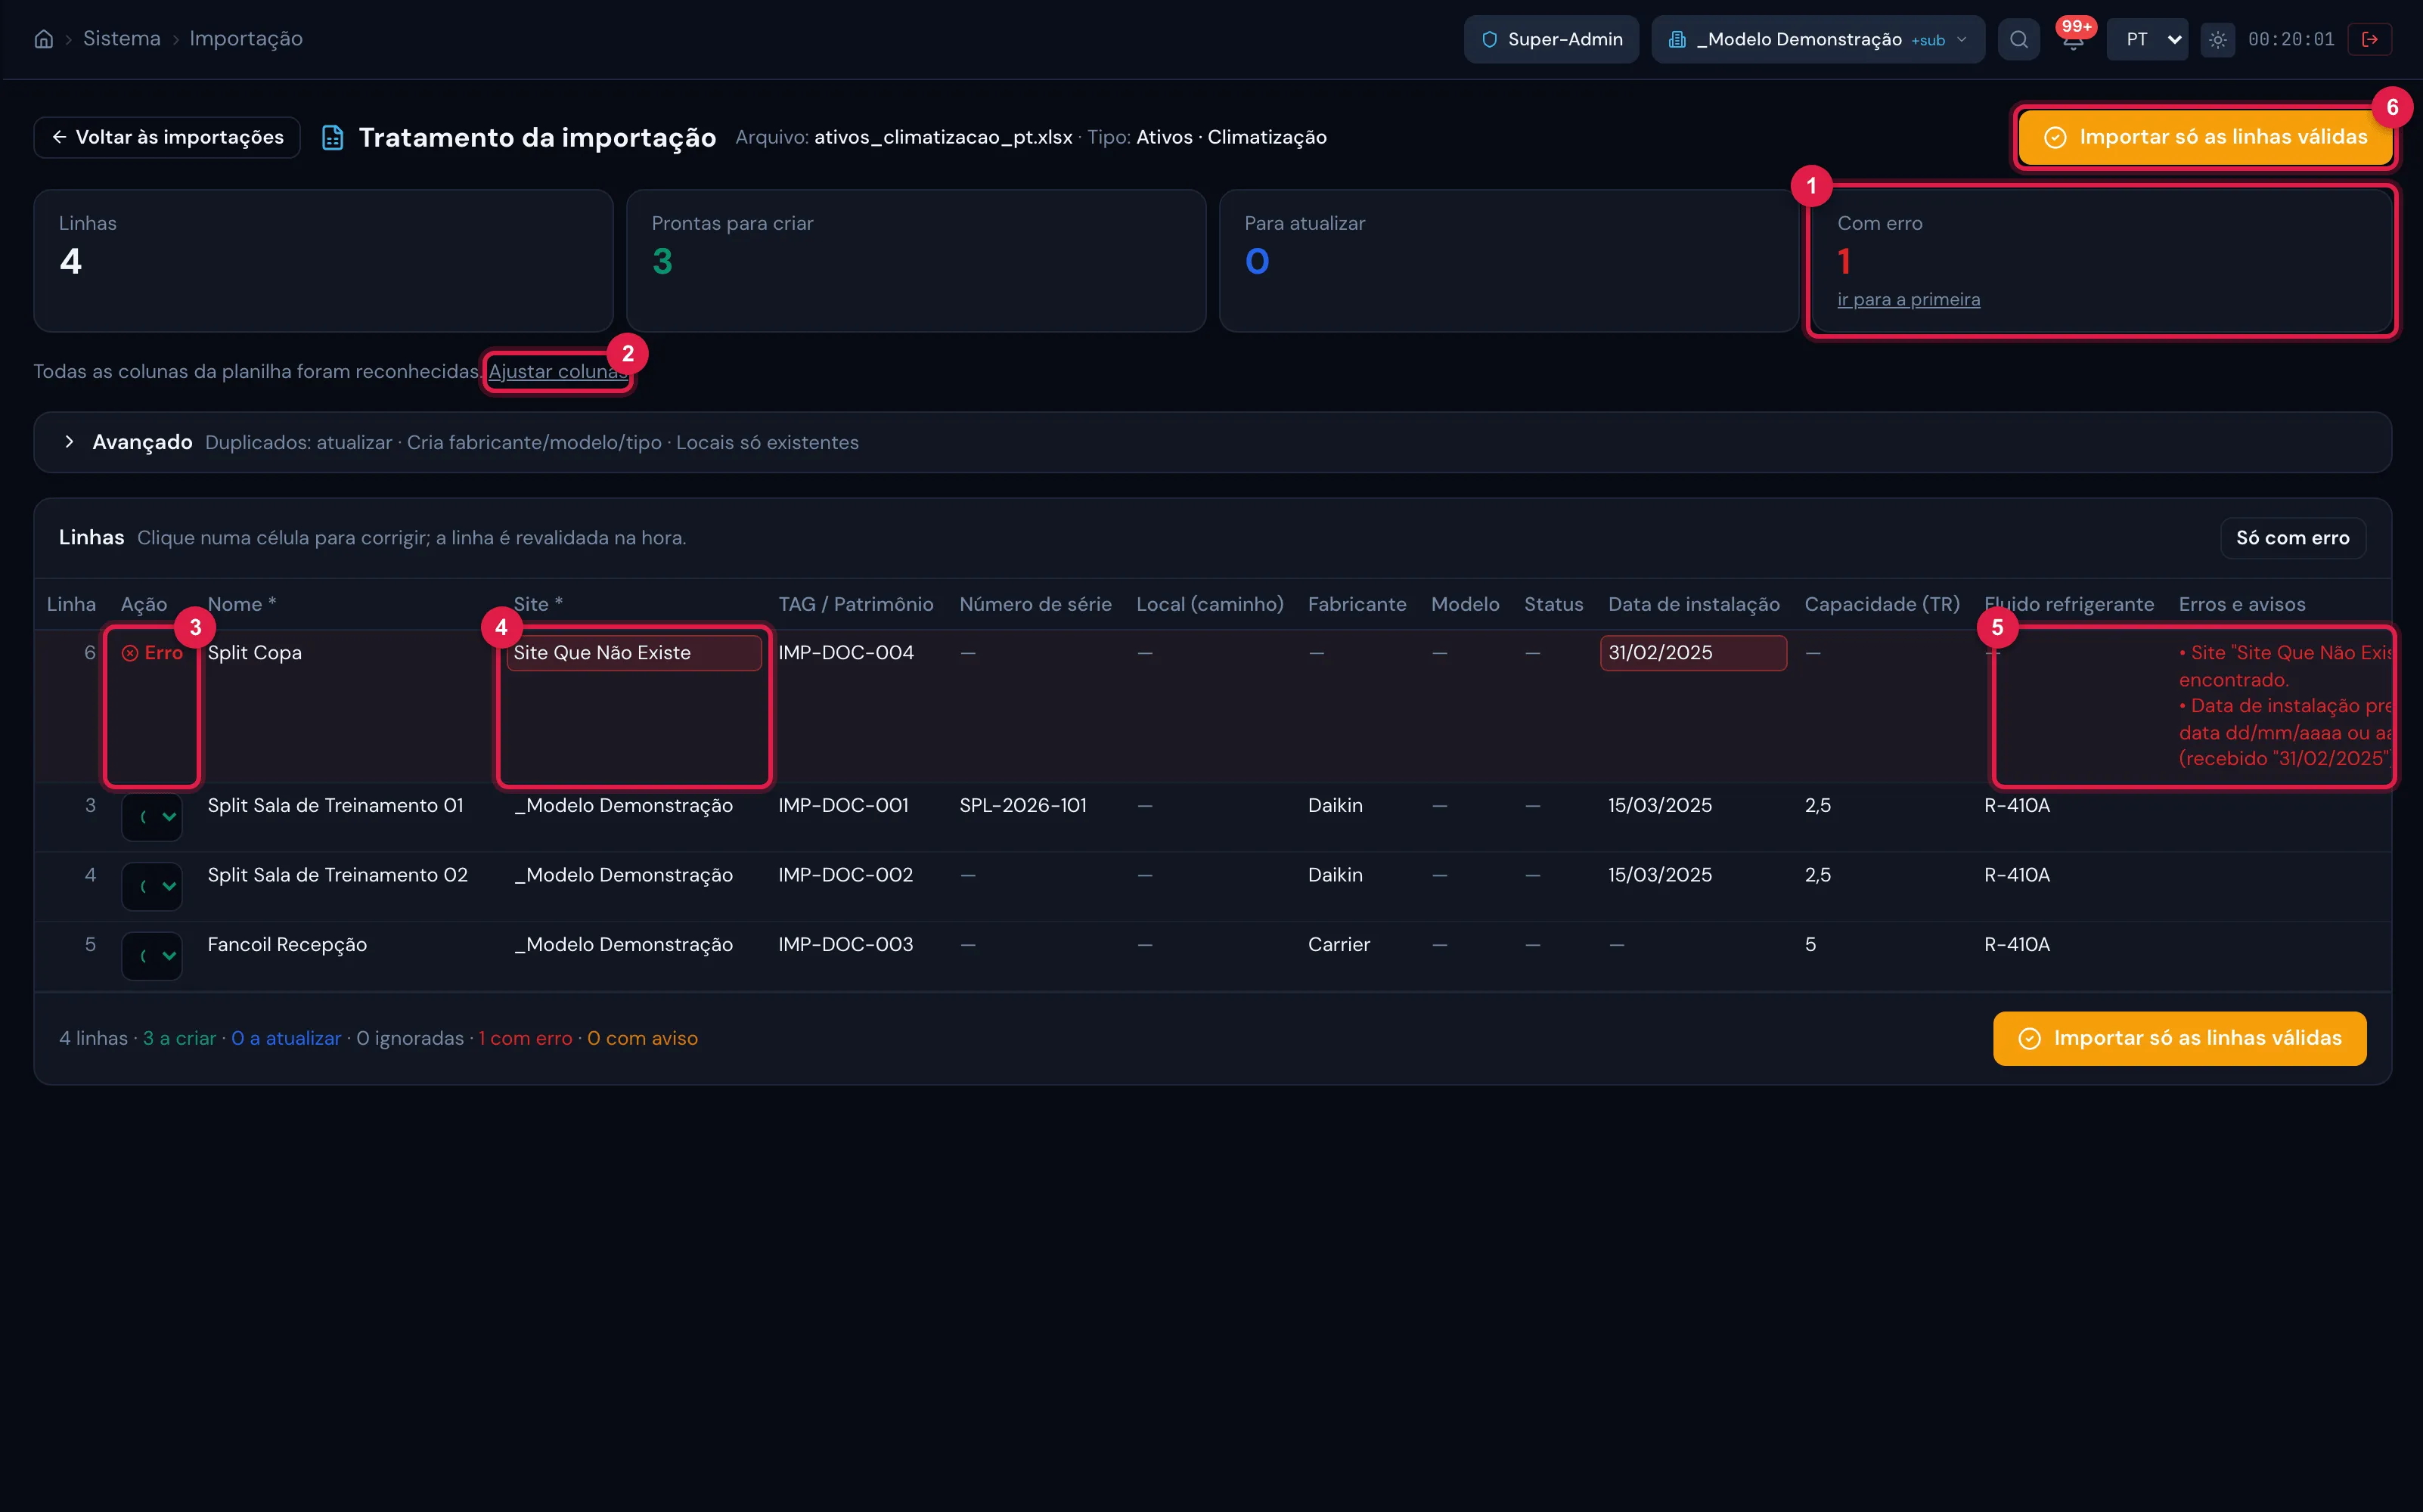Screen dimensions: 2423x1512
Task: Go back with Voltar às importações
Action: 167,137
